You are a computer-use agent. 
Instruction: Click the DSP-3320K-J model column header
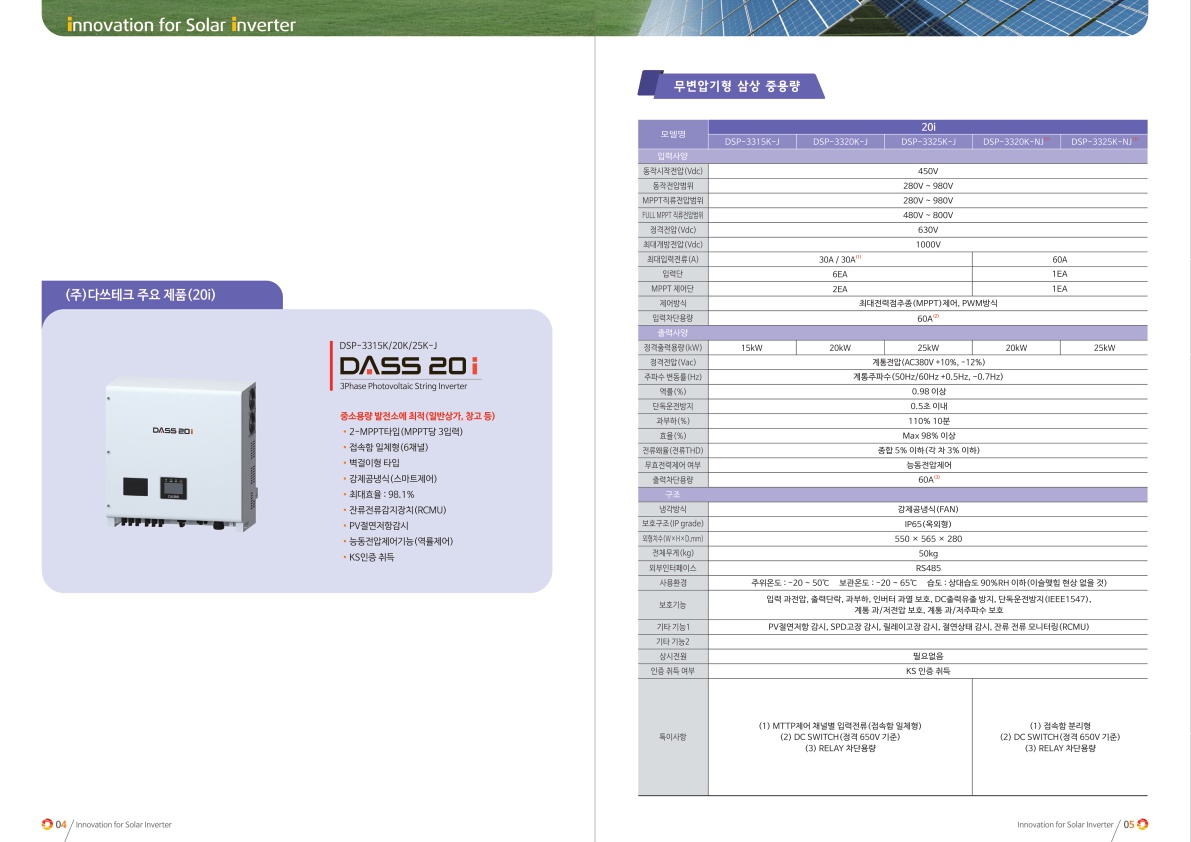[840, 142]
